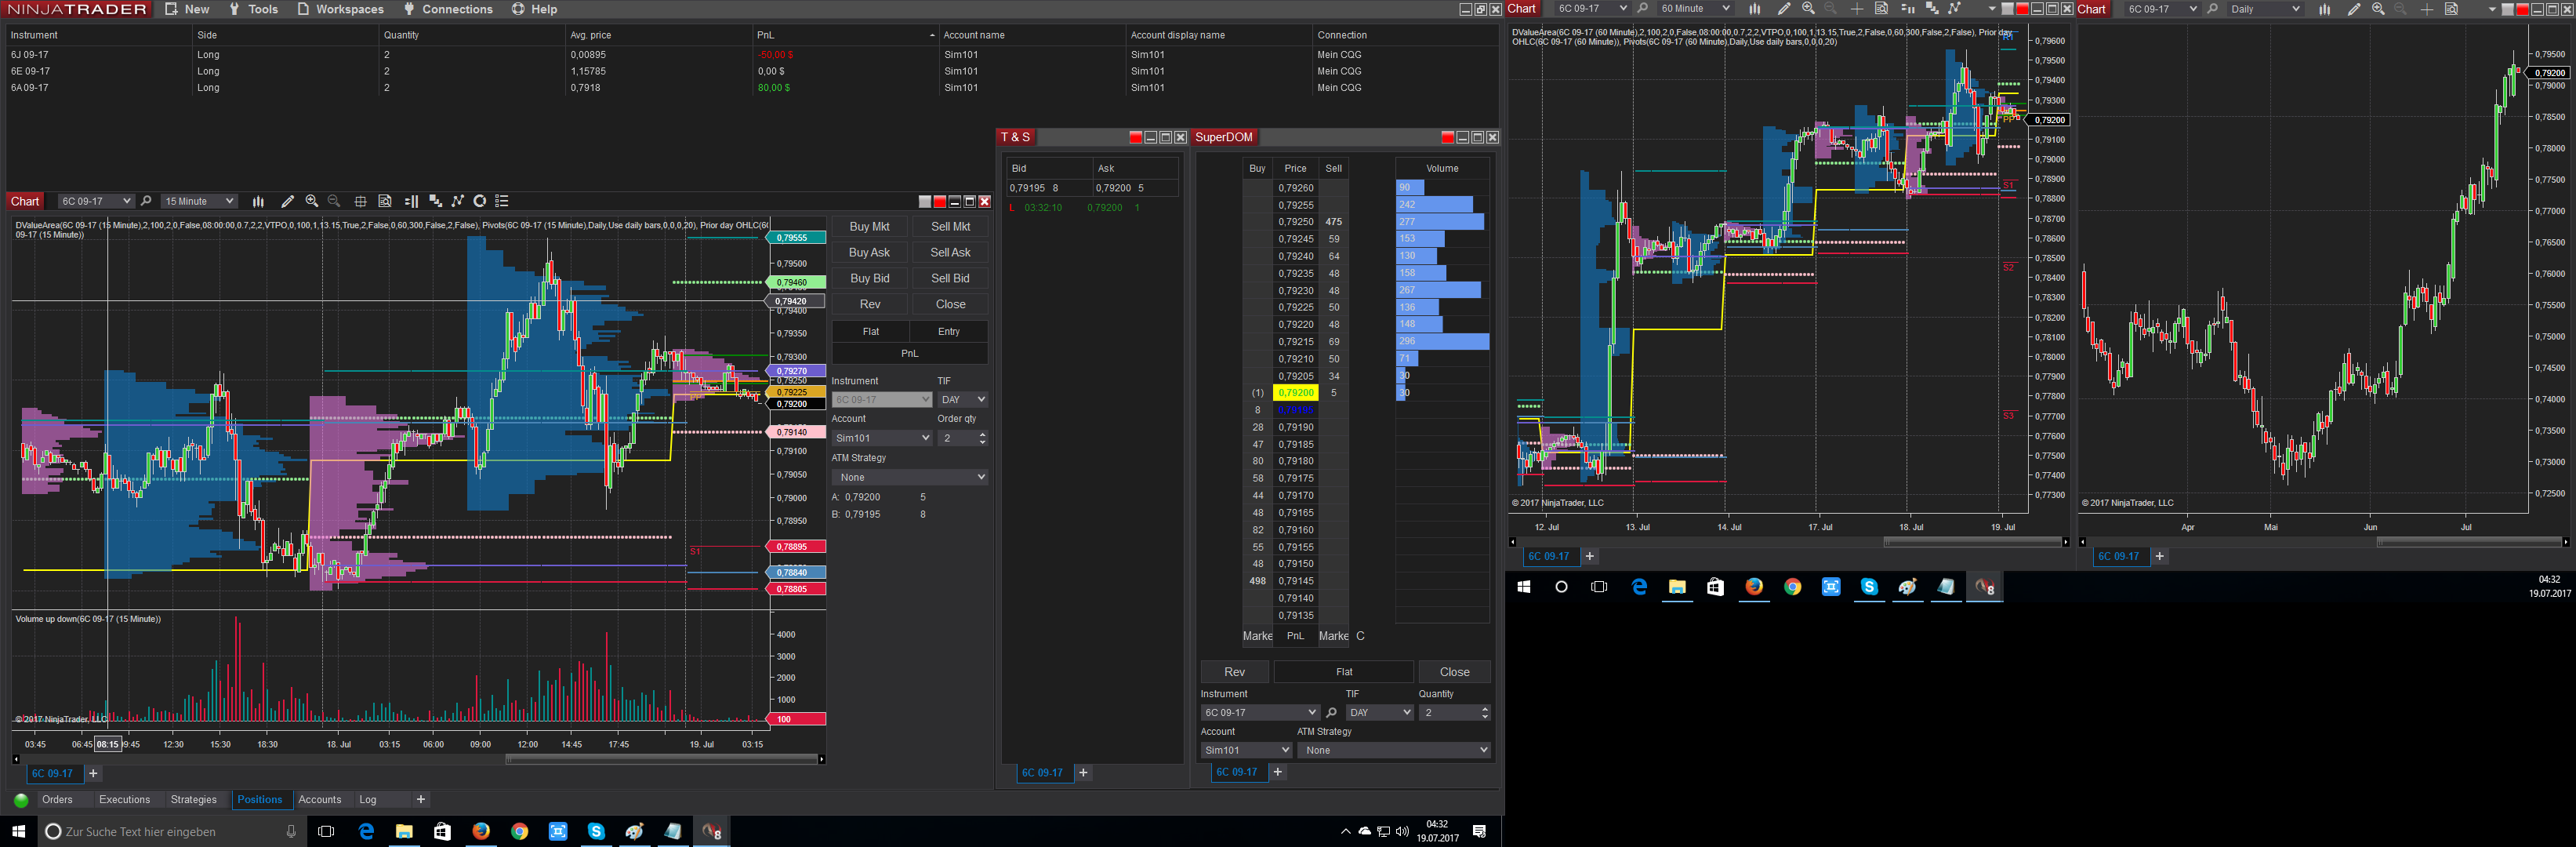The image size is (2576, 847).
Task: Click reload circle icon in 15 Minute chart
Action: 480,201
